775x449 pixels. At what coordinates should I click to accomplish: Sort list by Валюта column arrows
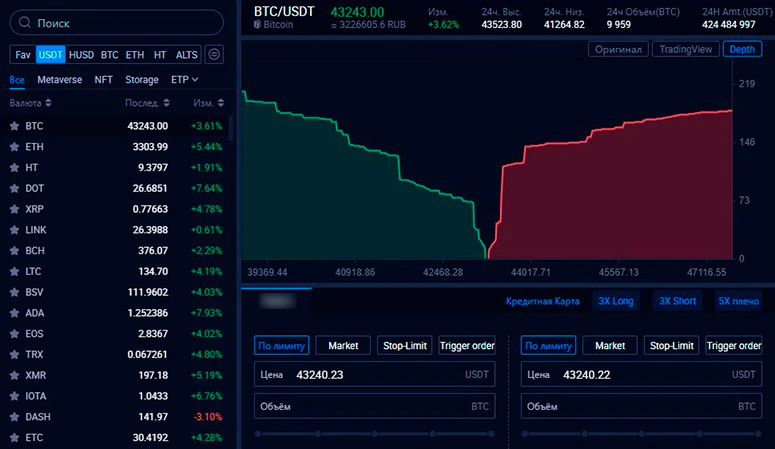point(48,103)
